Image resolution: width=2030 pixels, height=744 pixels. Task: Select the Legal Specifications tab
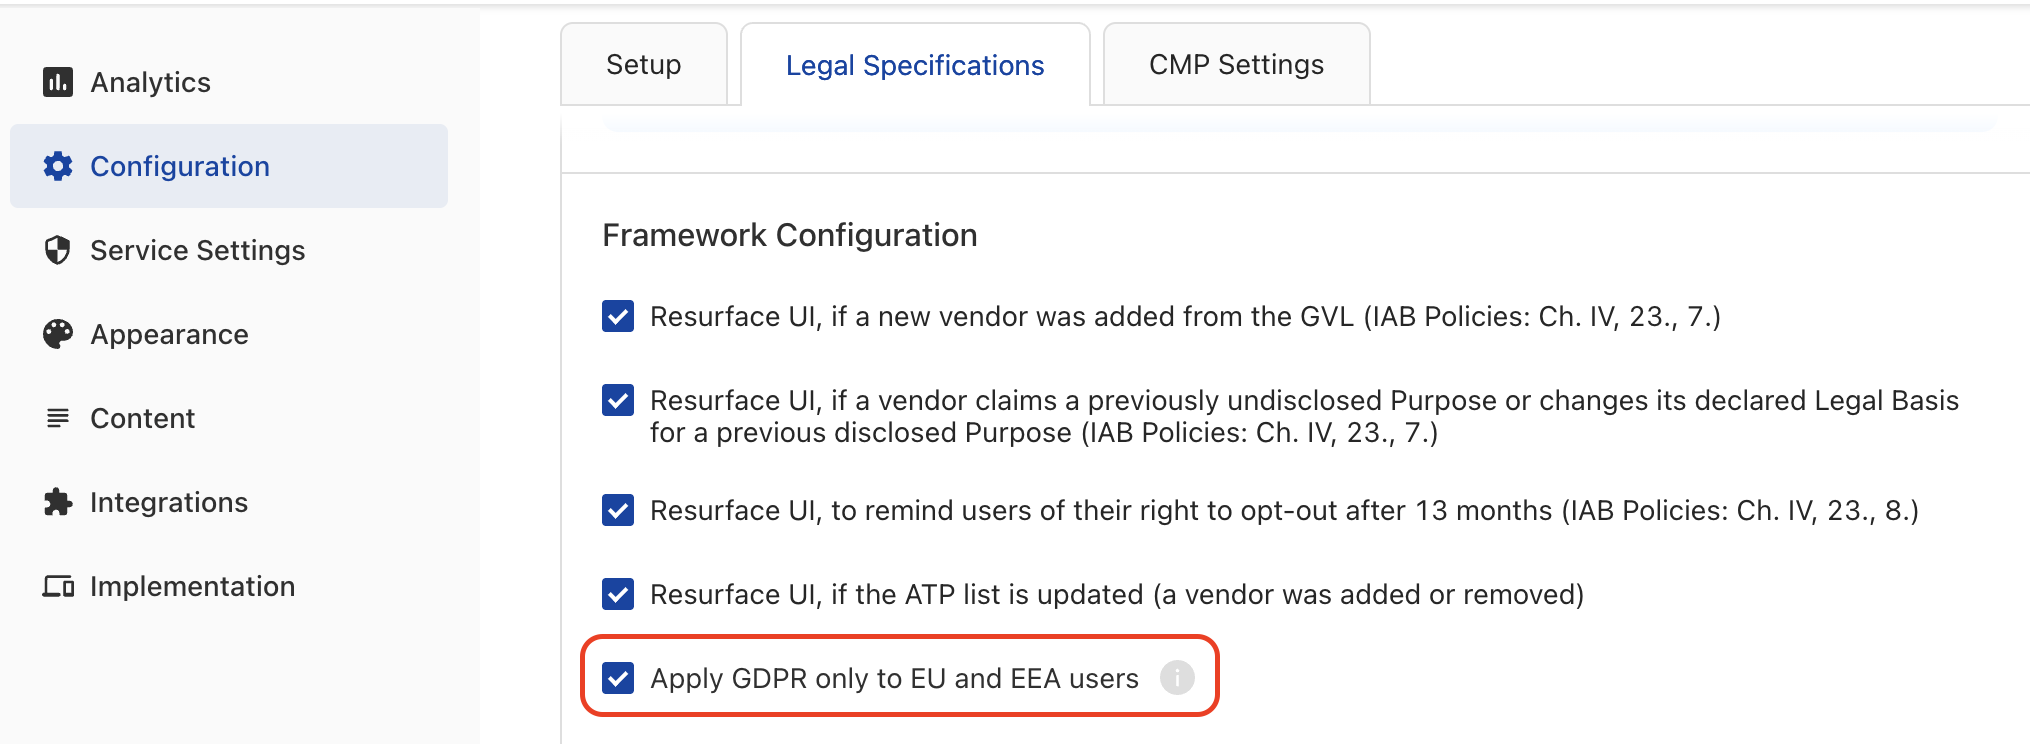click(x=915, y=65)
